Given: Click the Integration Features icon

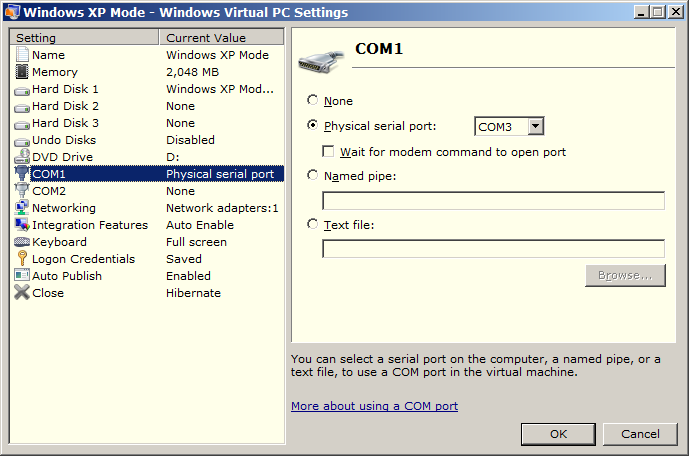Looking at the screenshot, I should [22, 224].
